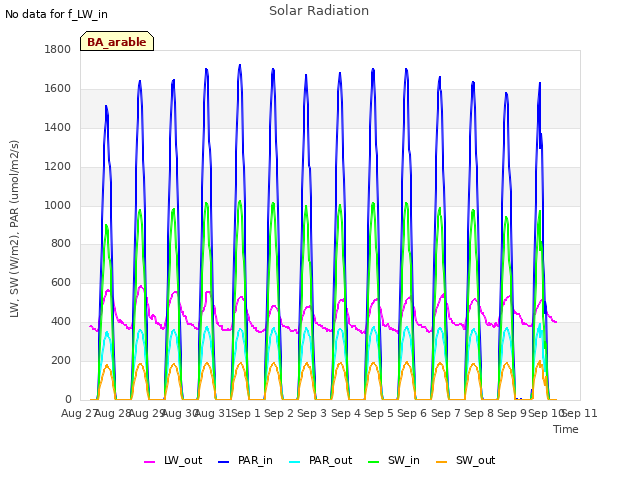Click the 200 y-axis tick label
640x480 pixels.
point(61,361)
